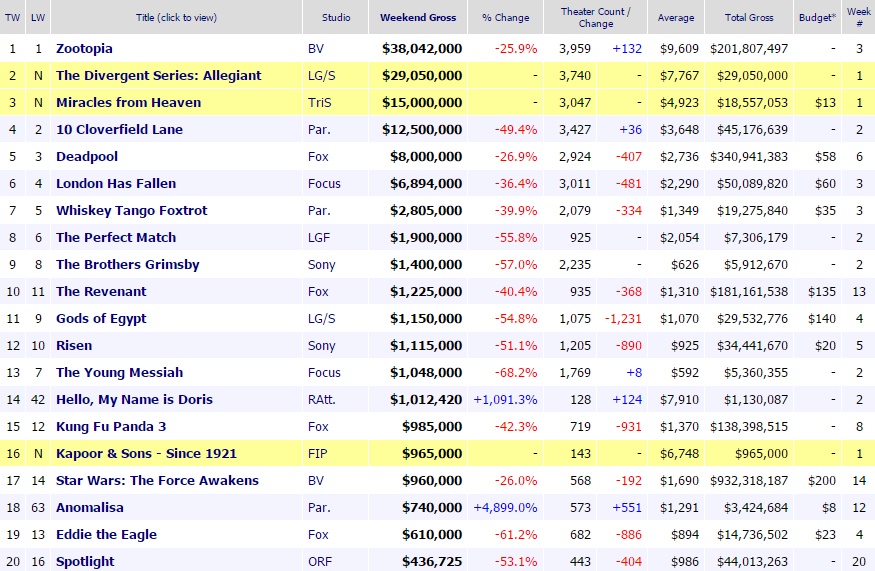
Task: Click the -68.2% change value
Action: click(x=516, y=373)
